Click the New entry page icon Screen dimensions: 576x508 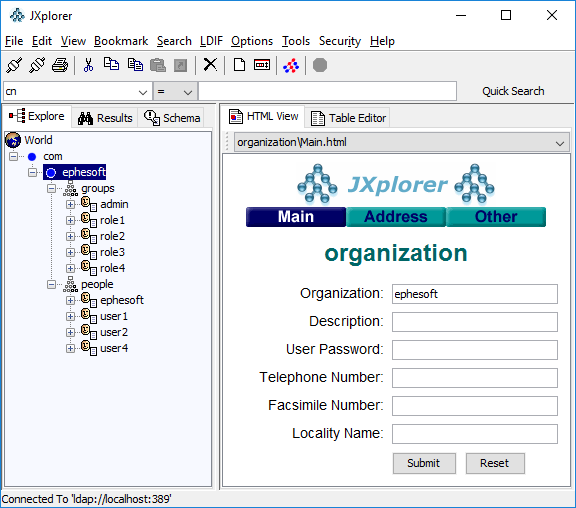[x=239, y=65]
